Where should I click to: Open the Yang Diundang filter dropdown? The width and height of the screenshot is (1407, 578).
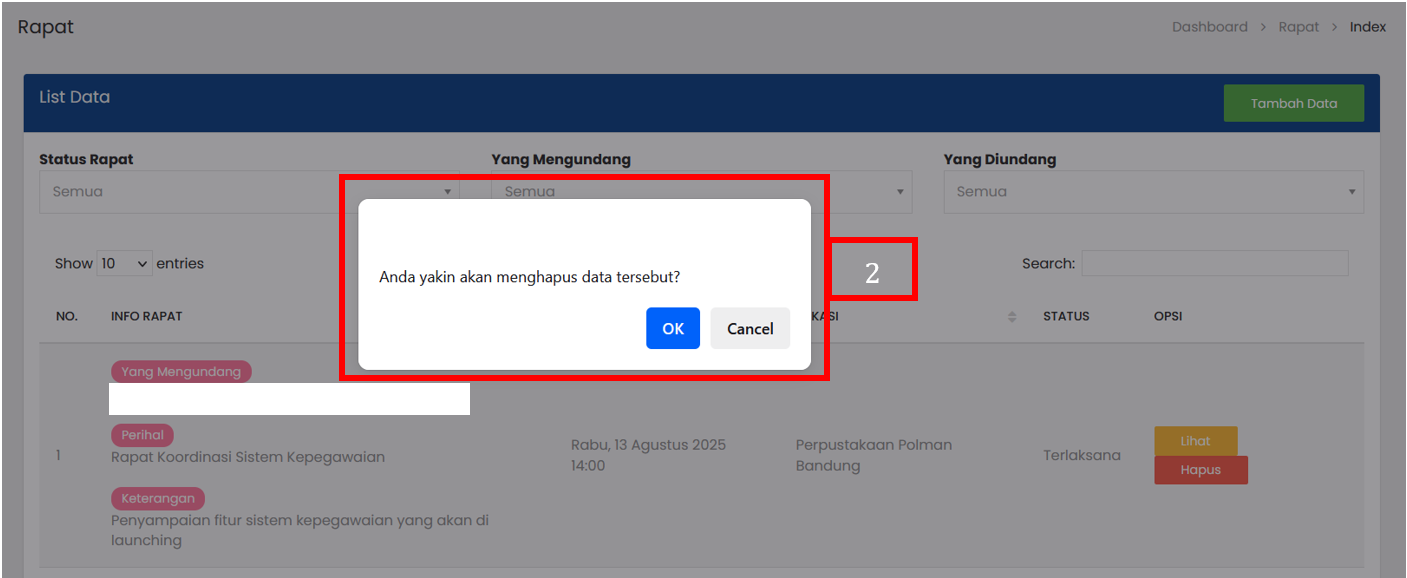coord(1153,192)
